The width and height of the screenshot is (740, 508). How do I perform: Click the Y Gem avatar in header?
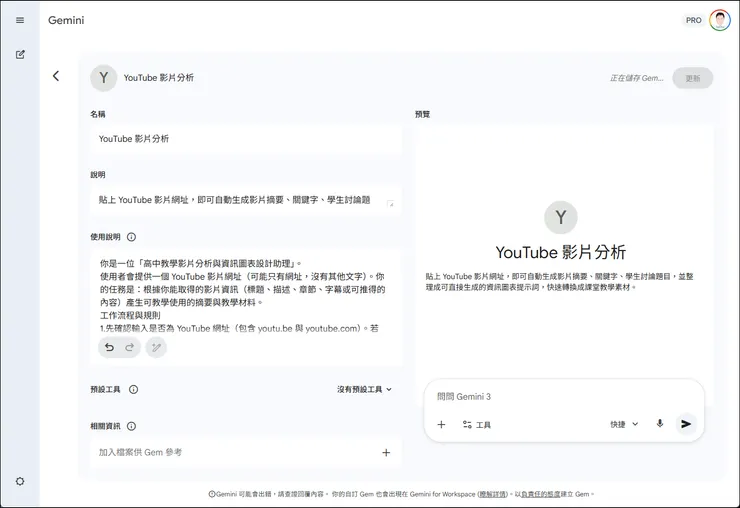point(103,78)
